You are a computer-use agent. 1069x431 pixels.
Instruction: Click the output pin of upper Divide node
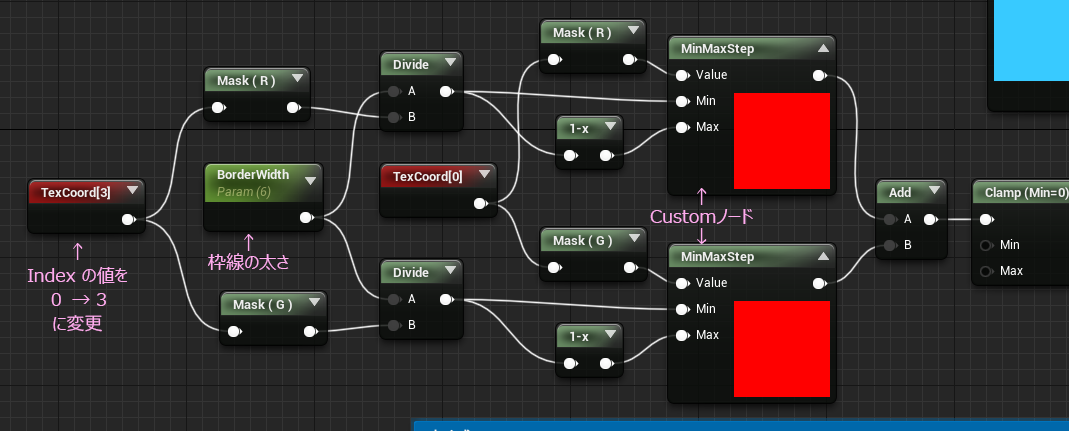click(x=446, y=91)
